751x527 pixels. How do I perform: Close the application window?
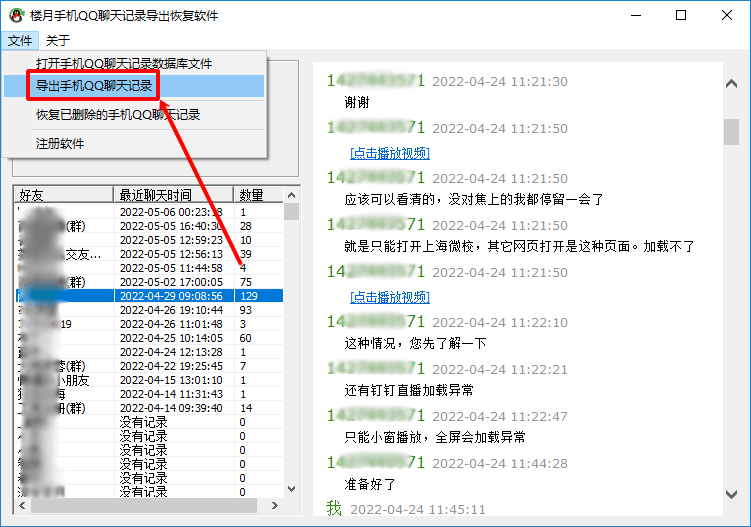point(727,15)
